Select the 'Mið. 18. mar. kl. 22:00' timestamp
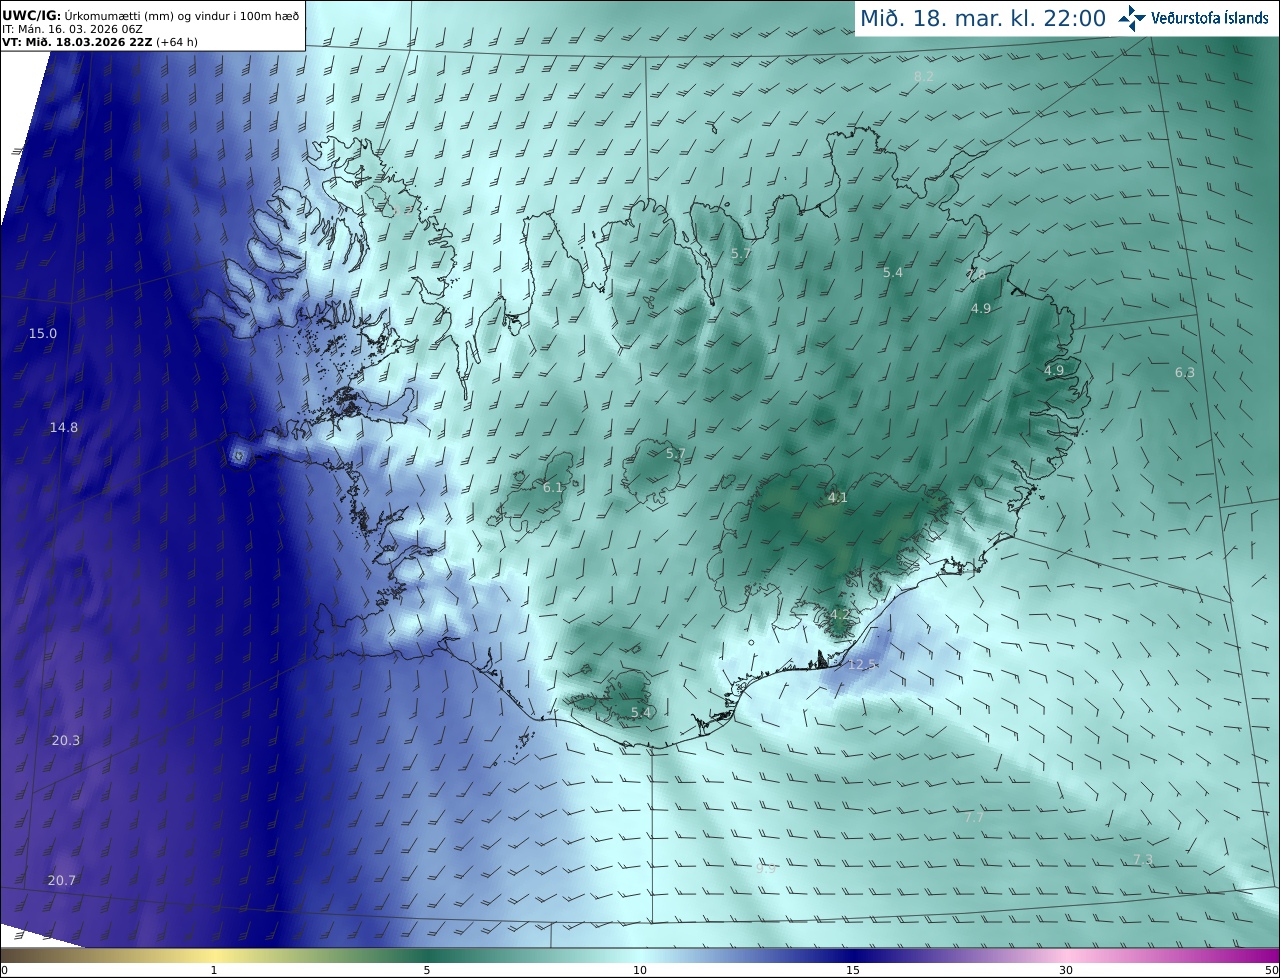The image size is (1280, 978). click(982, 18)
